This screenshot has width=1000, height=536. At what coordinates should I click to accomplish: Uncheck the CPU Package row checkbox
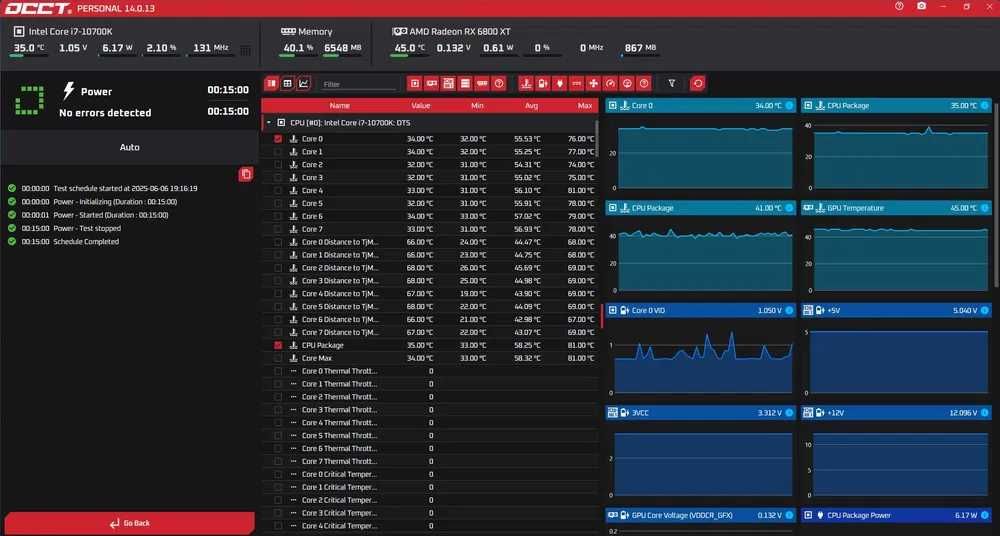pyautogui.click(x=278, y=345)
